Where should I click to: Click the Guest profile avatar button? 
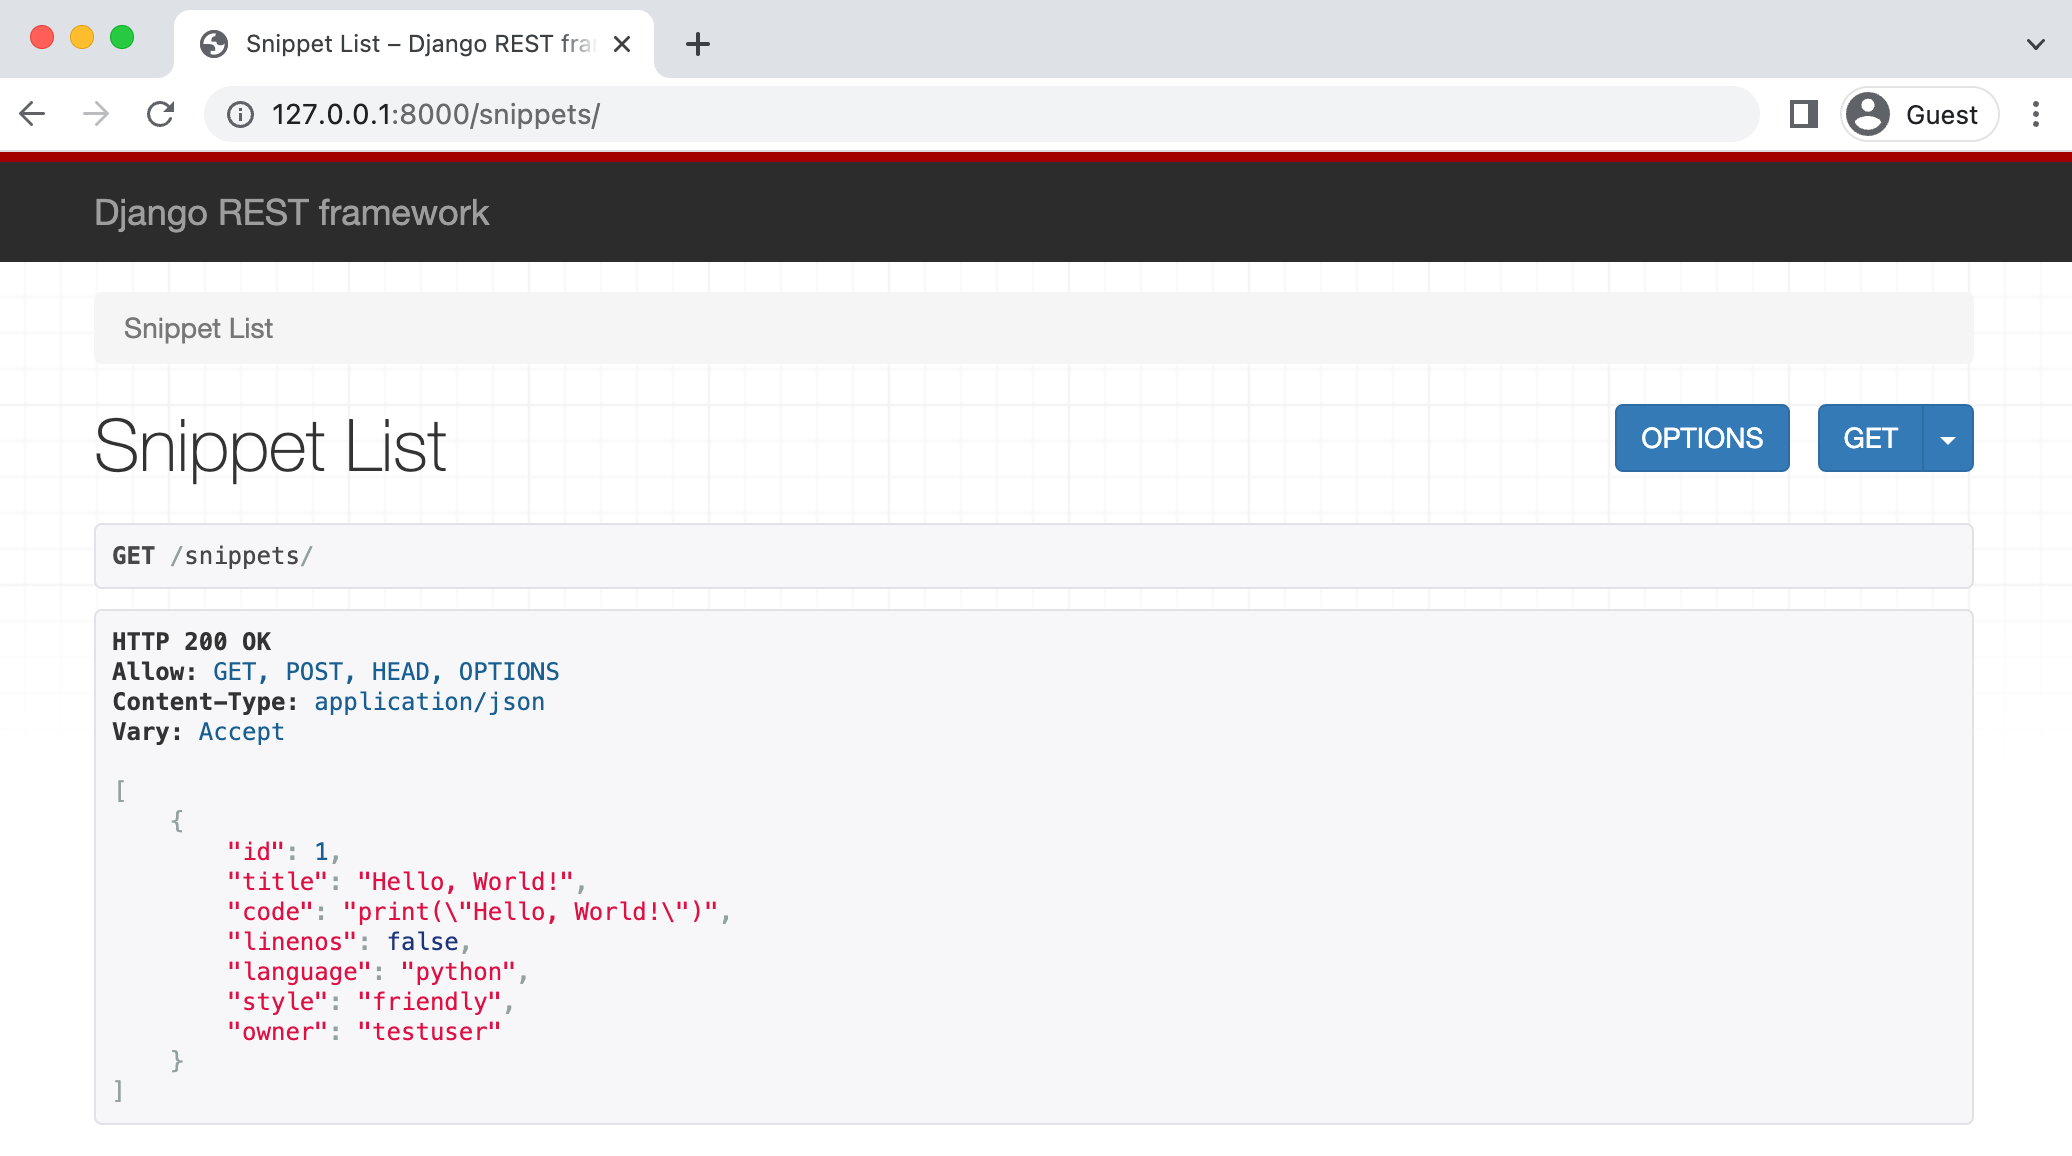[x=1919, y=114]
